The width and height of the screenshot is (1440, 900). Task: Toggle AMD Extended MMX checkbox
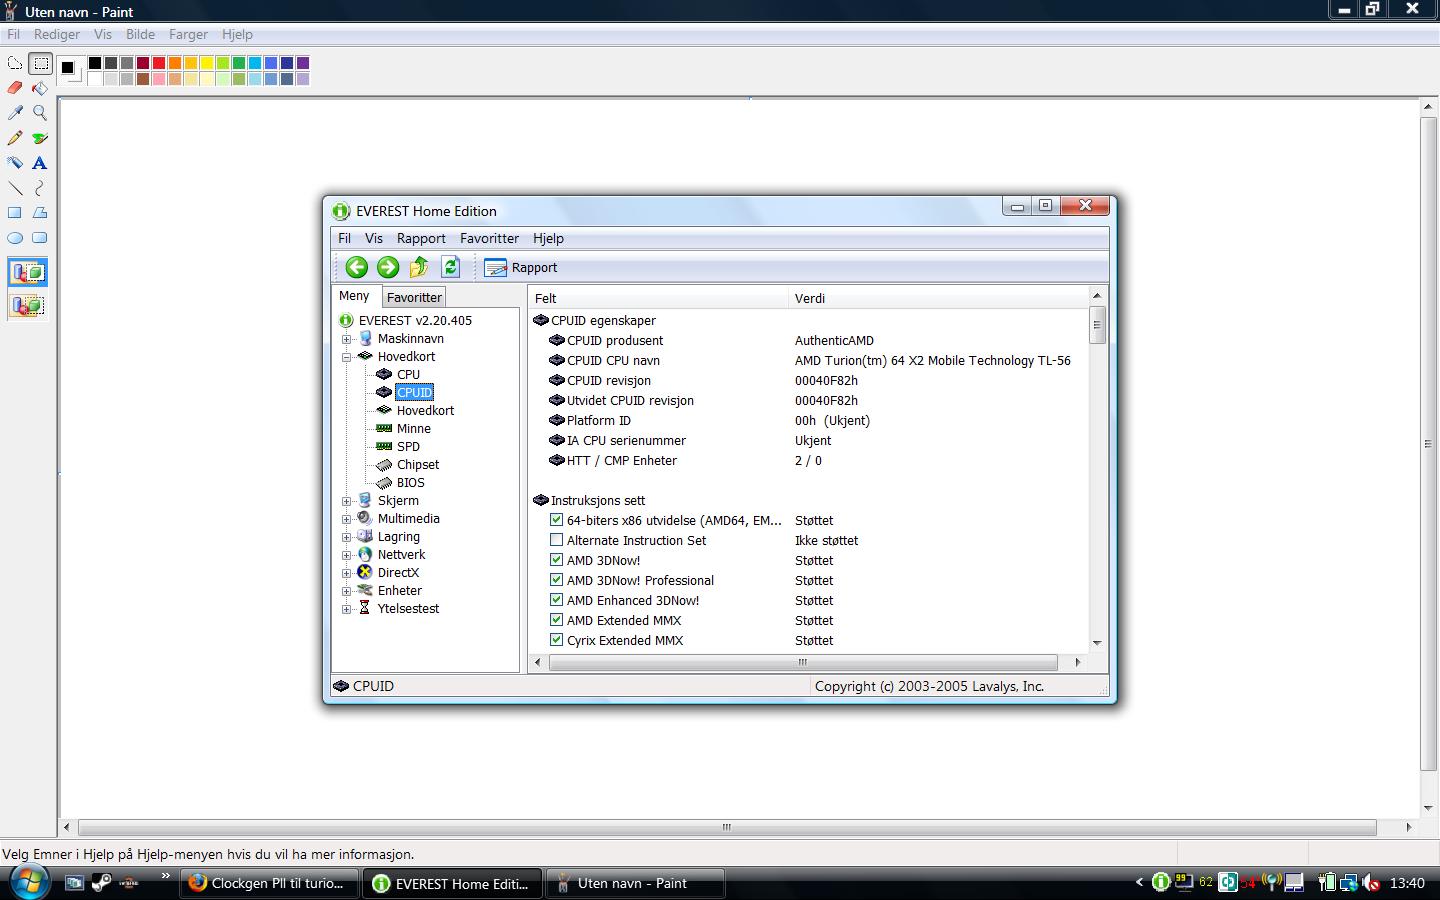[x=557, y=620]
